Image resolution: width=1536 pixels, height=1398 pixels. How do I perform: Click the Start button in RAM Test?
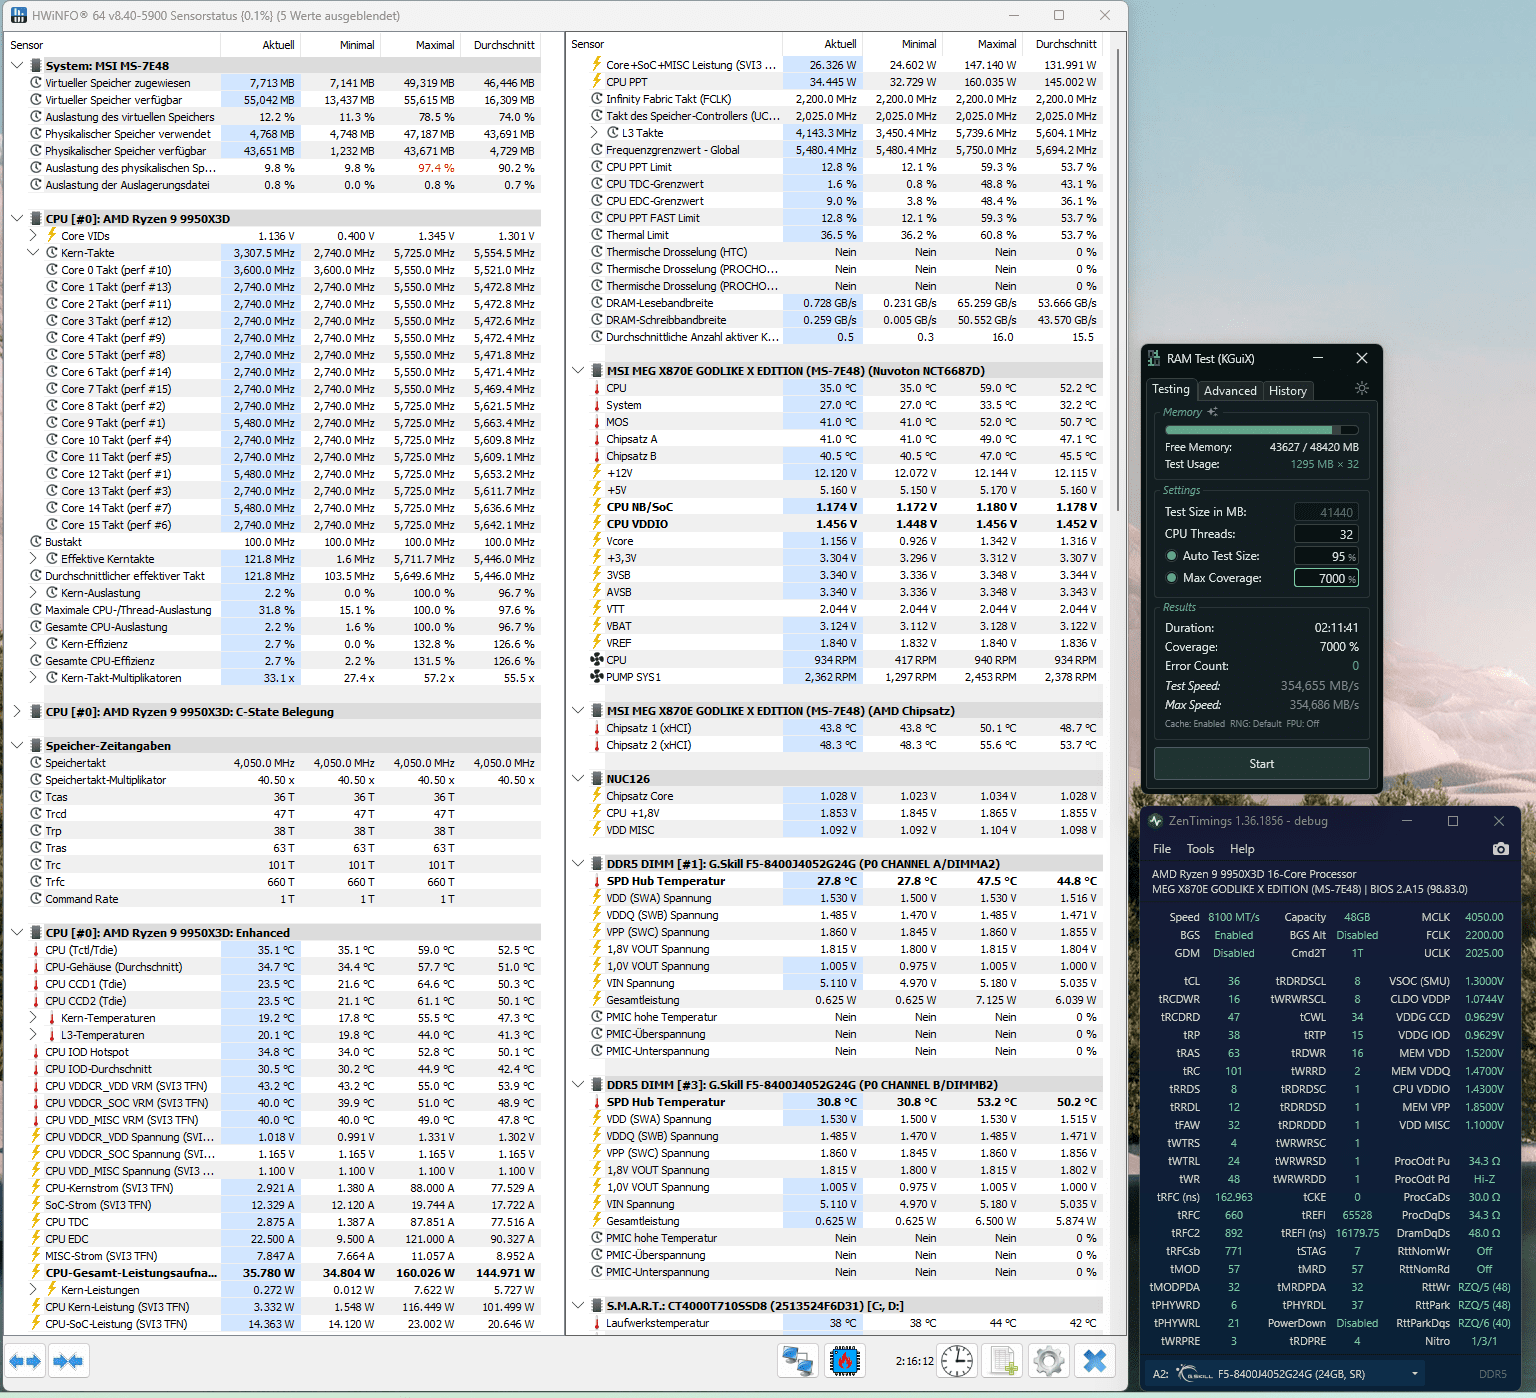click(1262, 764)
